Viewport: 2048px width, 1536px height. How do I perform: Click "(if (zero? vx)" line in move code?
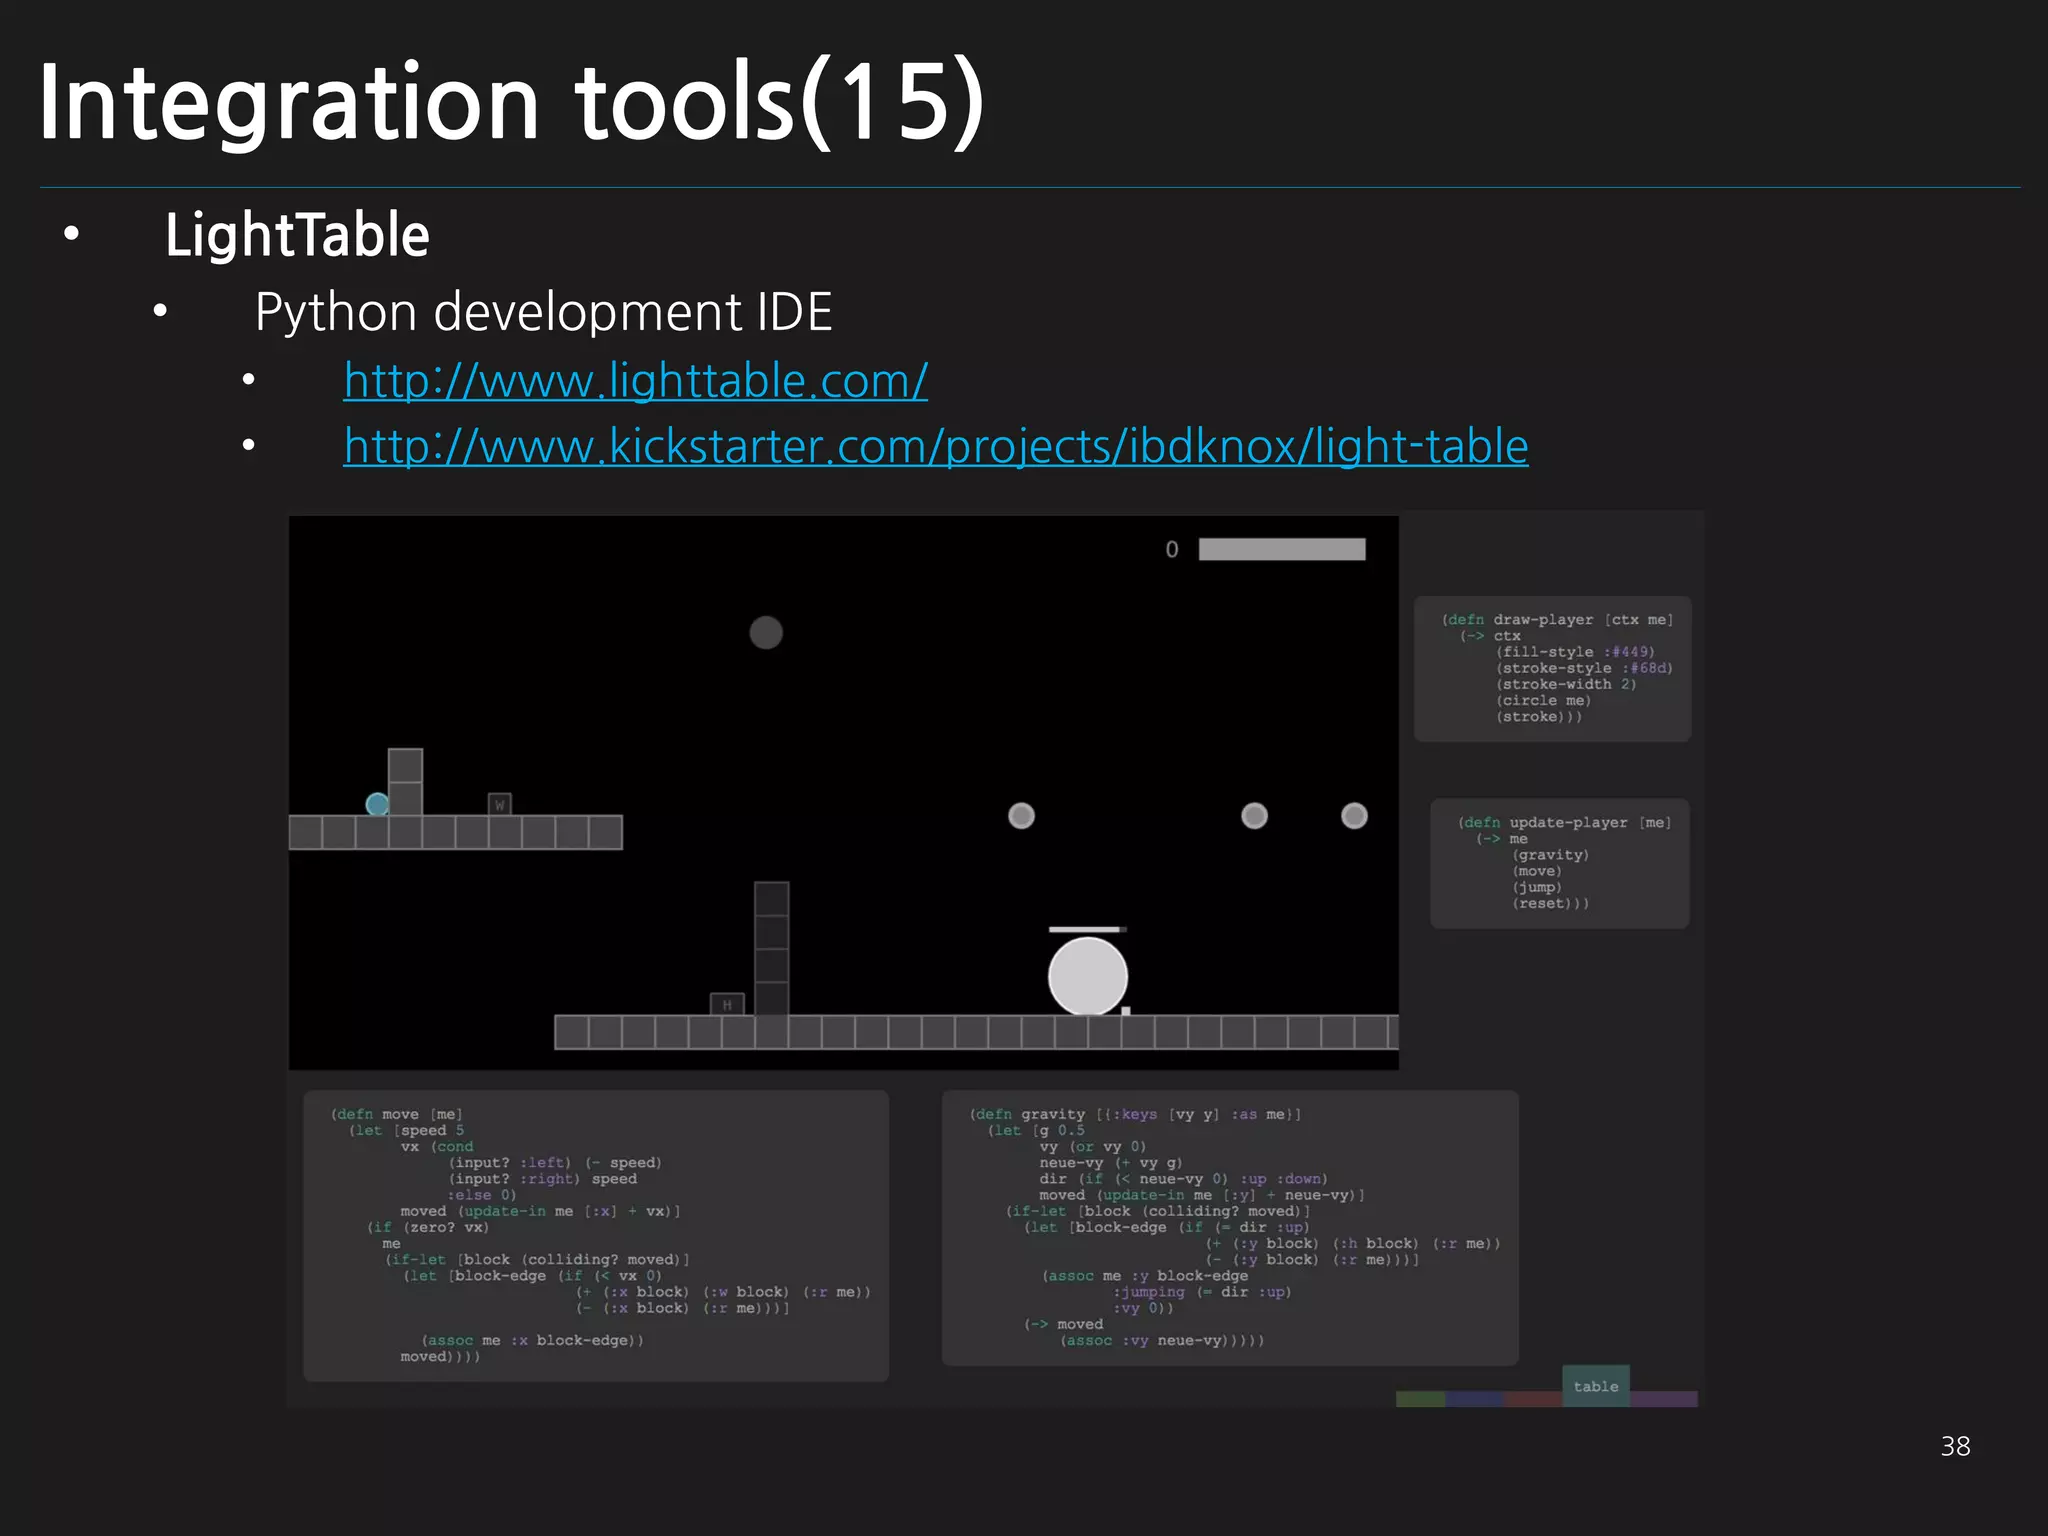(x=428, y=1227)
